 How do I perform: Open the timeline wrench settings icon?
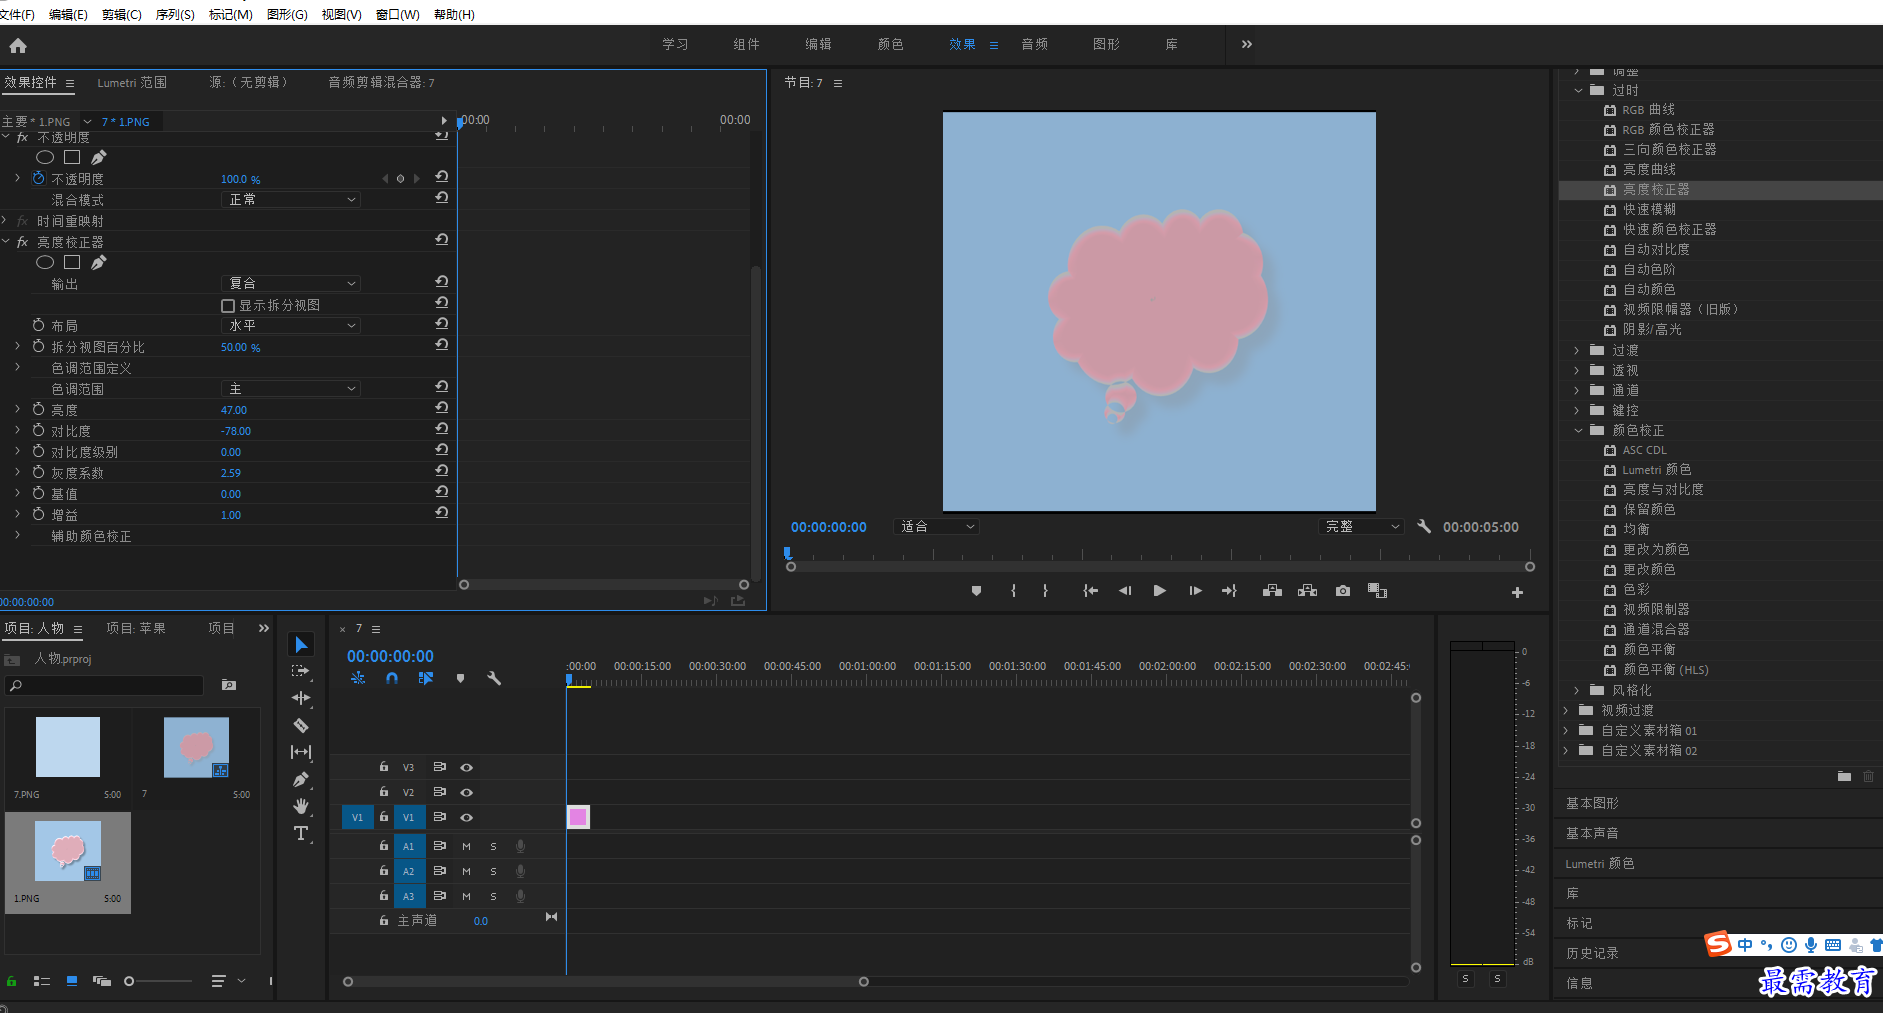point(493,678)
